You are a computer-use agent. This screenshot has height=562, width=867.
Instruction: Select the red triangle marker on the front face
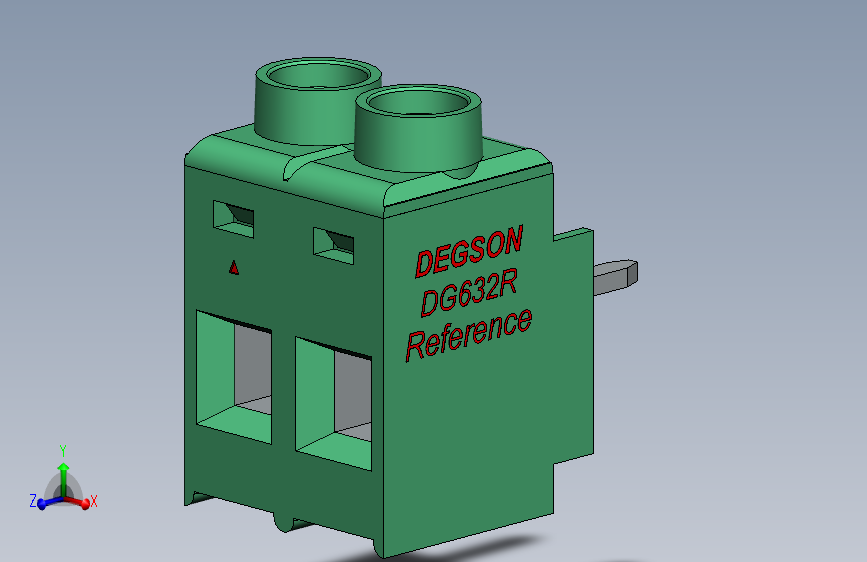[234, 268]
